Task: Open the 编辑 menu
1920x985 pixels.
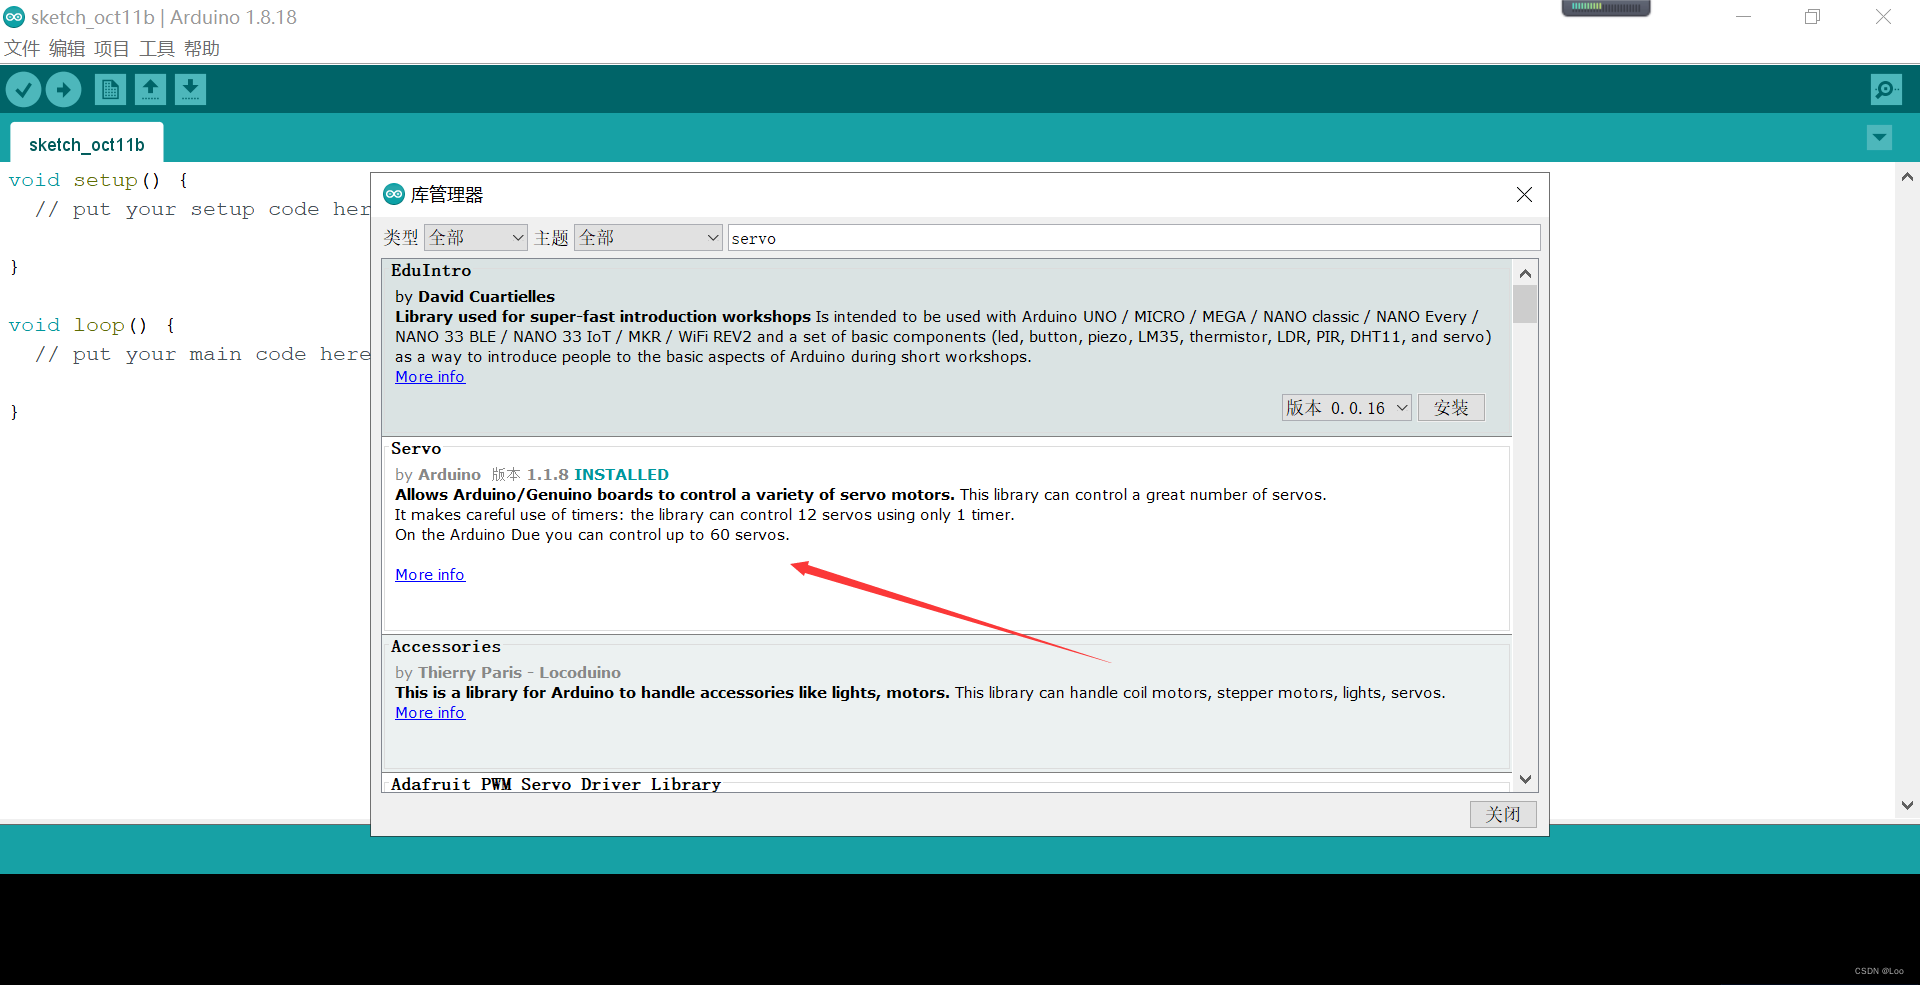Action: 67,48
